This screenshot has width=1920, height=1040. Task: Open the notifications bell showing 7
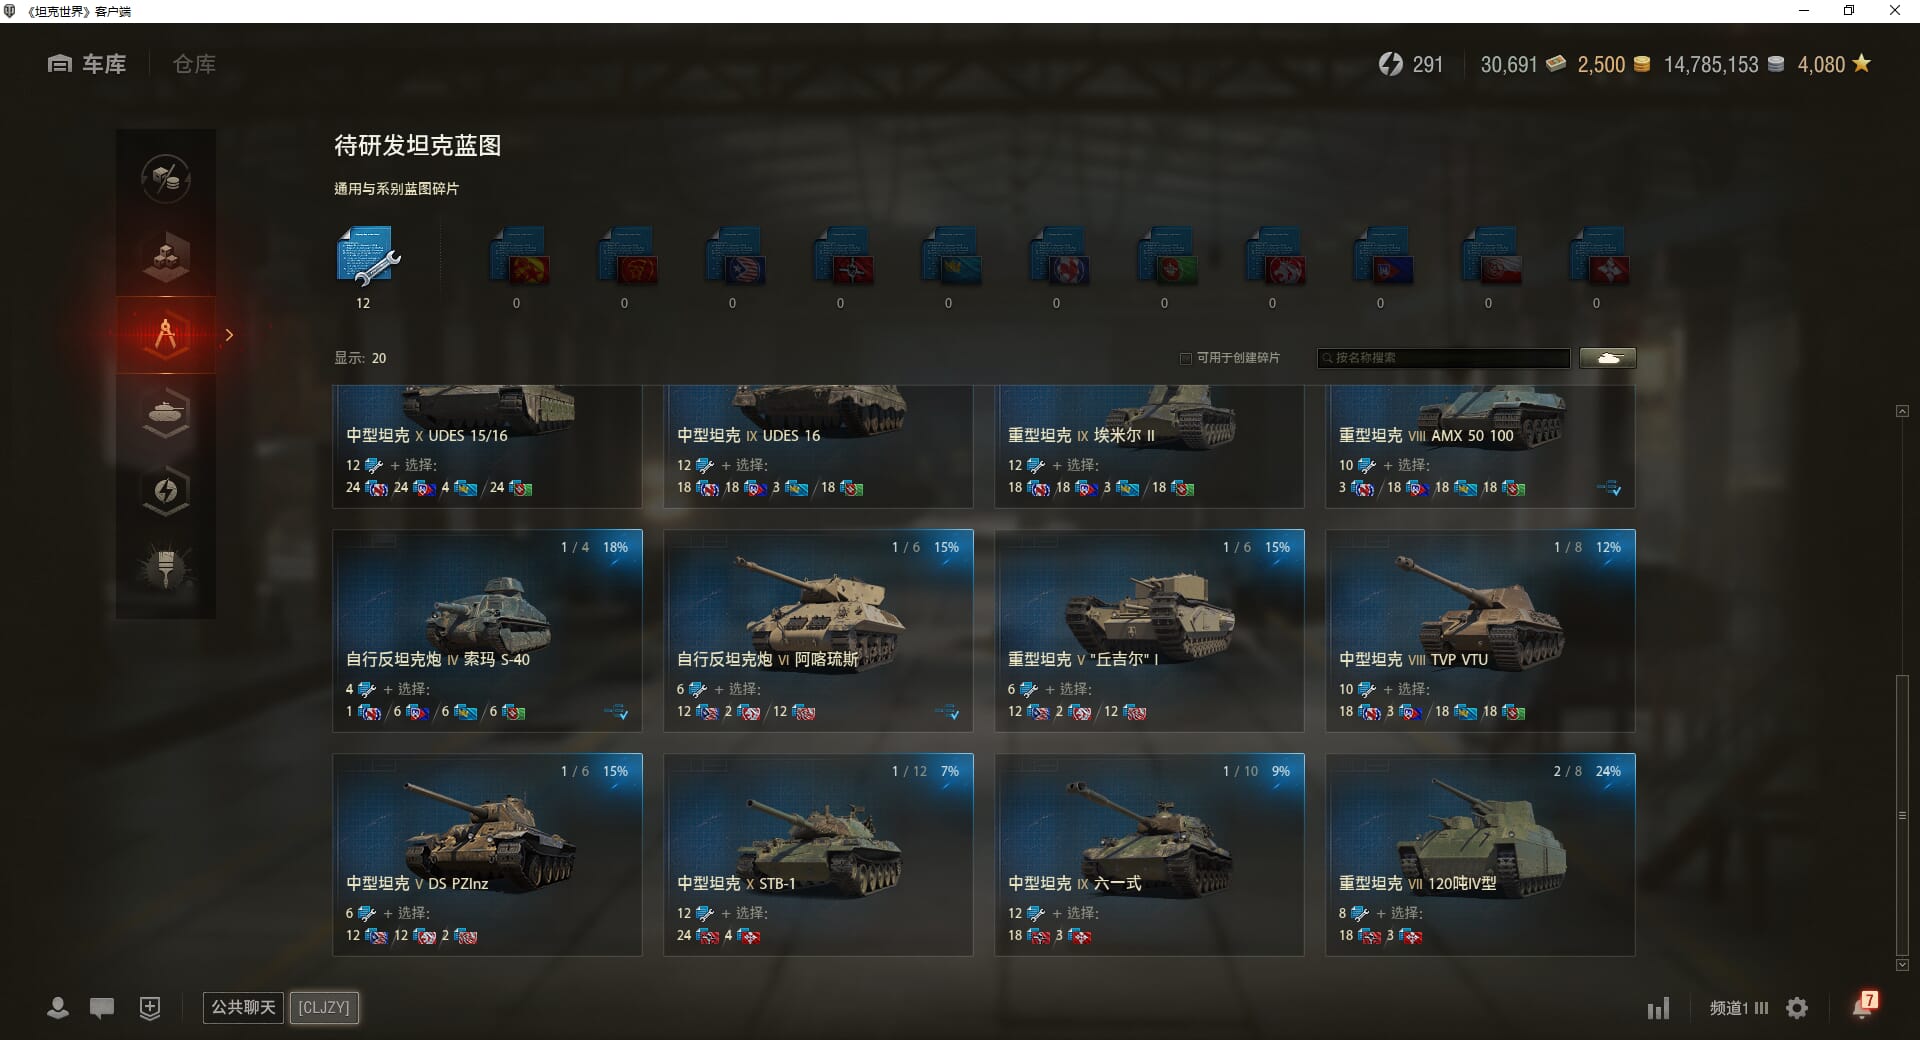tap(1864, 1005)
